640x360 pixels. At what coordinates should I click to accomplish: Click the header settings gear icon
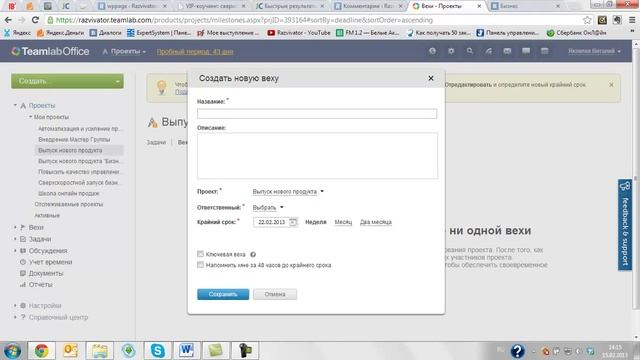(451, 51)
